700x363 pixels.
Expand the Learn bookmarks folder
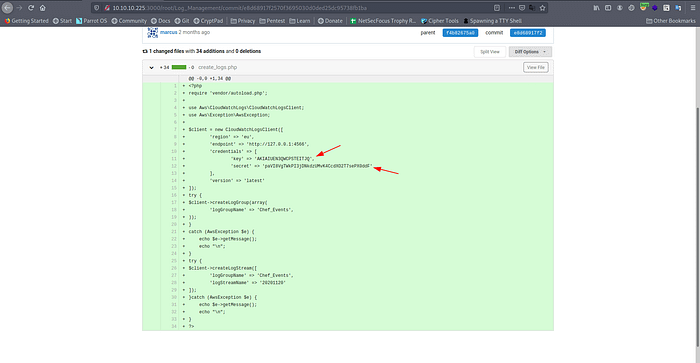pos(300,21)
